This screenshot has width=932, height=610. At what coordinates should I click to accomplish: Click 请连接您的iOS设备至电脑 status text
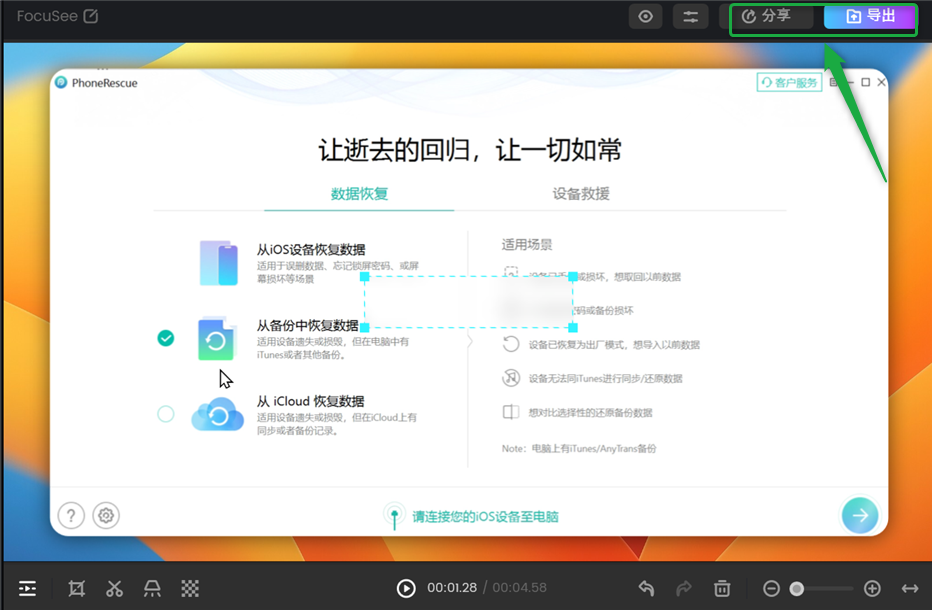(485, 517)
